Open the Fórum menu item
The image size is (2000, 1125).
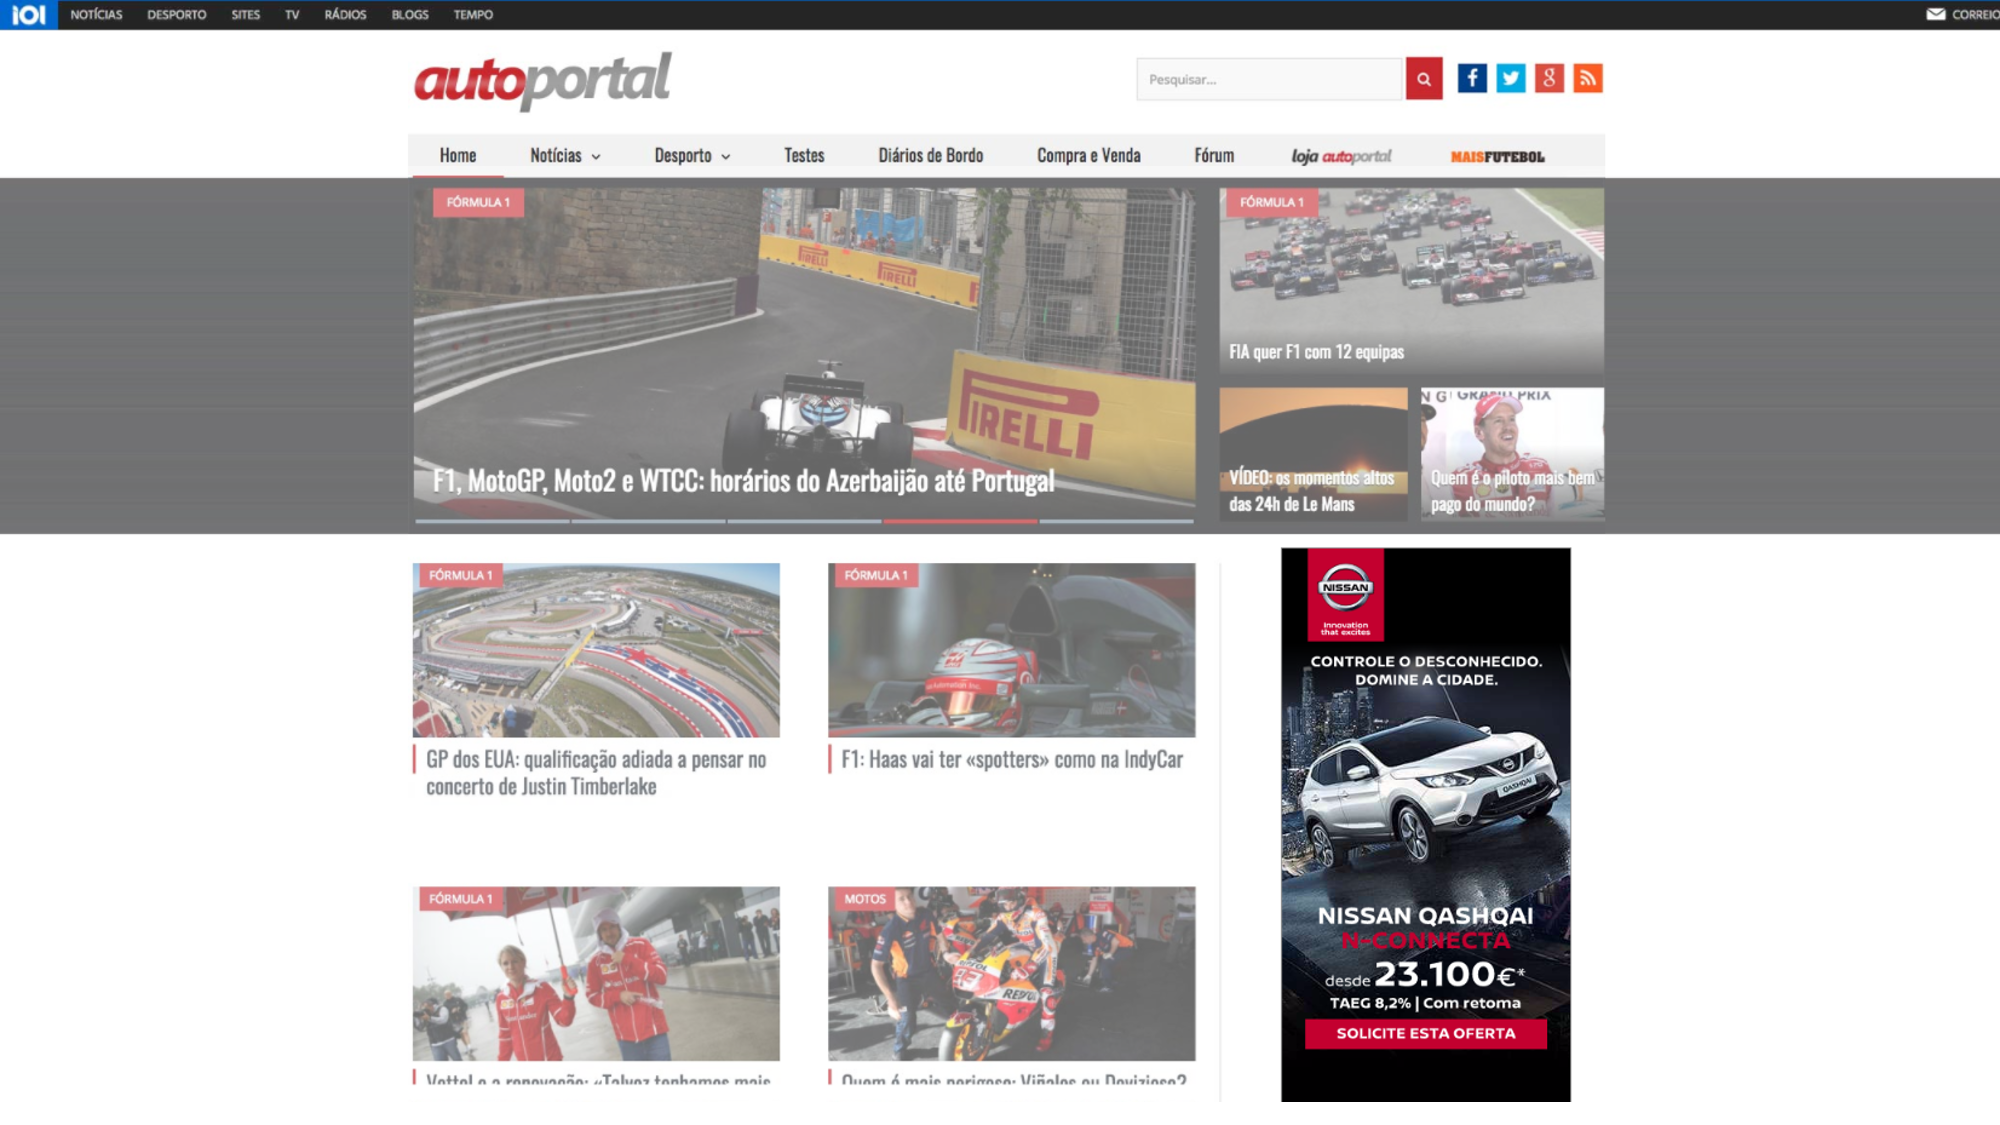pyautogui.click(x=1214, y=156)
